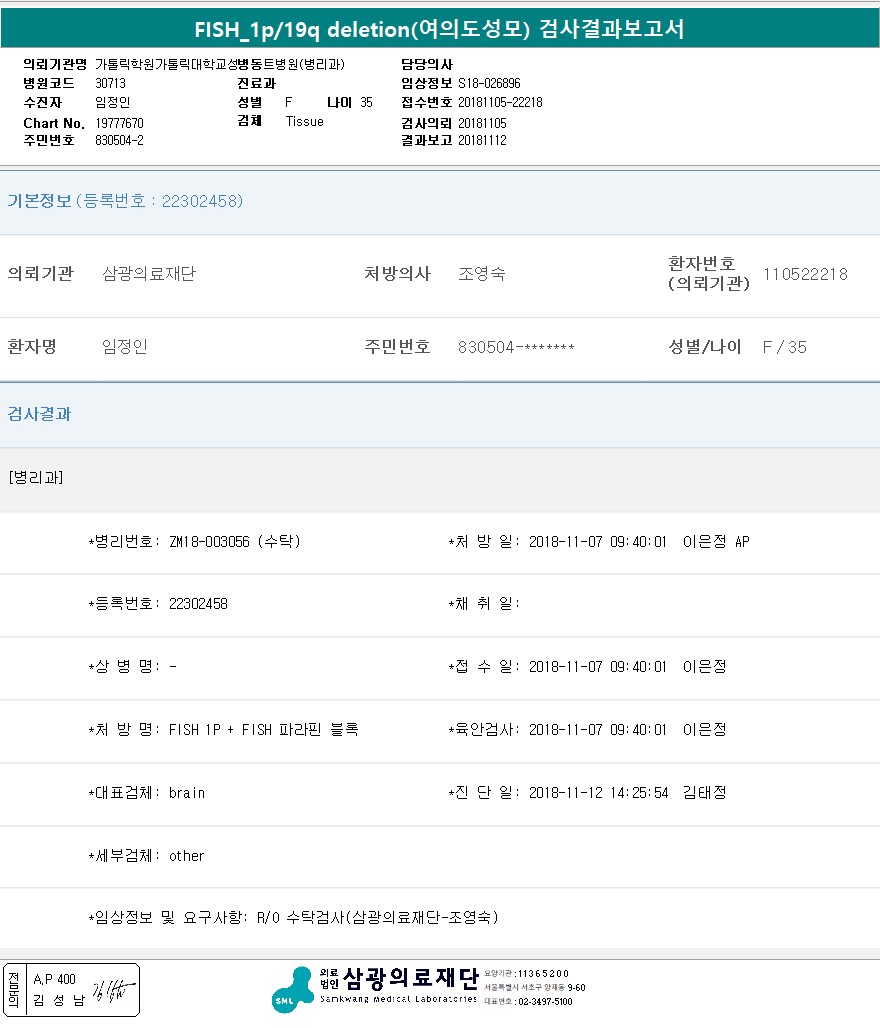Select pathology number ZM18-003056
The image size is (880, 1028).
pos(209,542)
